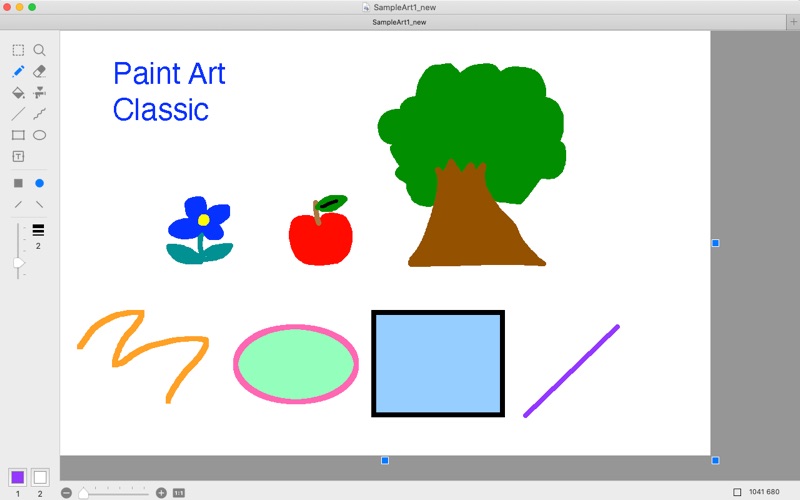800x500 pixels.
Task: Select the Eraser tool
Action: coord(39,71)
